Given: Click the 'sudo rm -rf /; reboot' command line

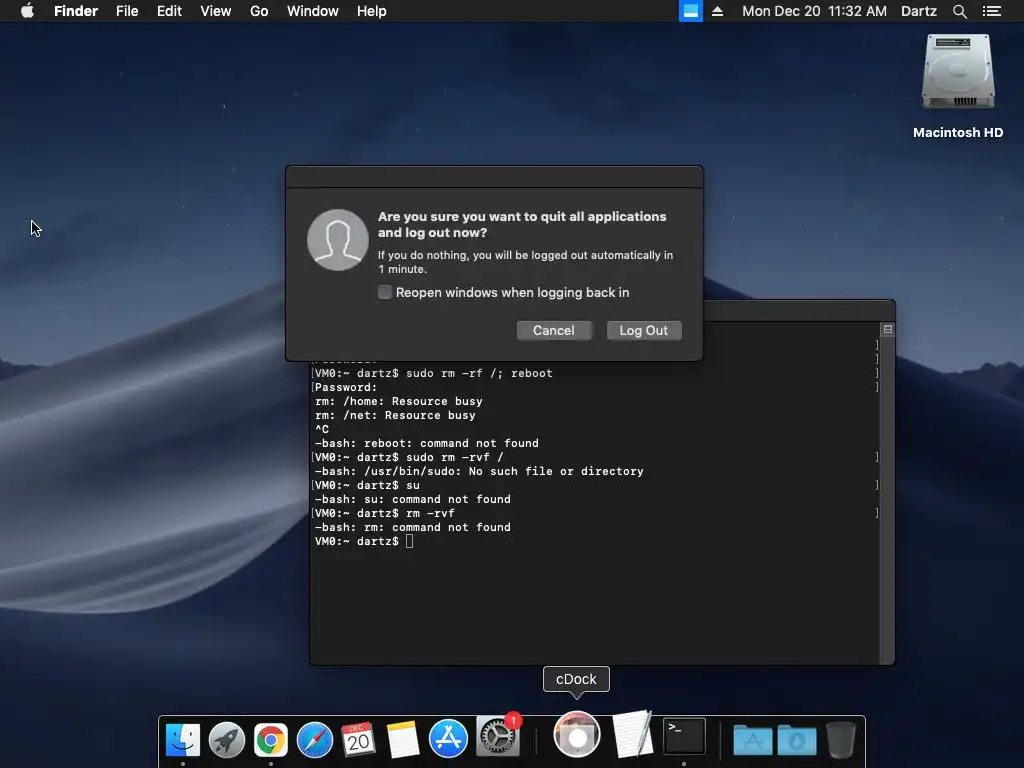Looking at the screenshot, I should point(434,374).
